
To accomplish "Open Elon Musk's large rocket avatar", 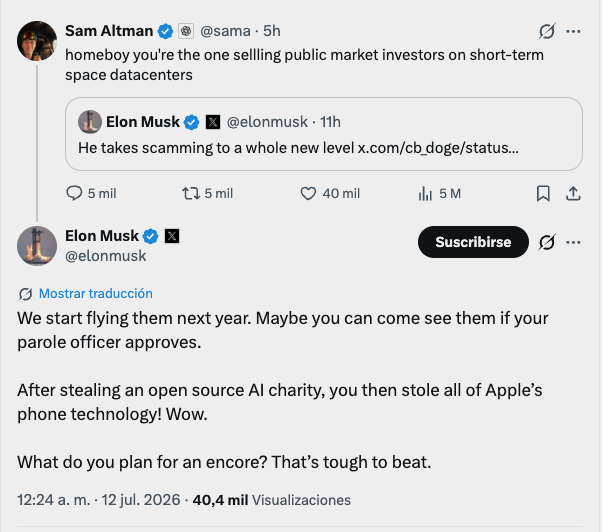I will click(37, 246).
